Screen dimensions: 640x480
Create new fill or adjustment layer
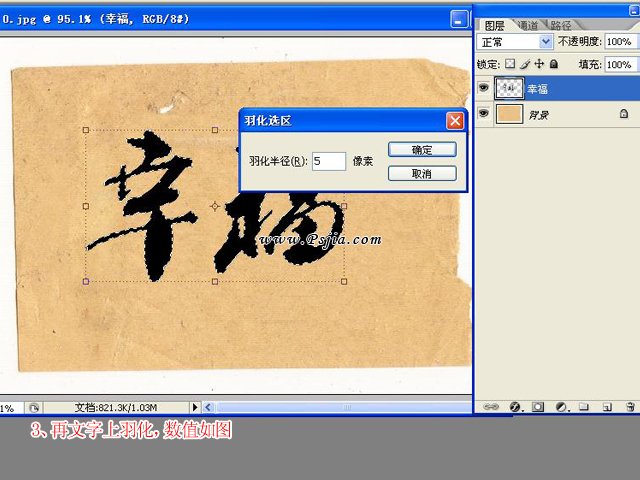click(x=562, y=407)
